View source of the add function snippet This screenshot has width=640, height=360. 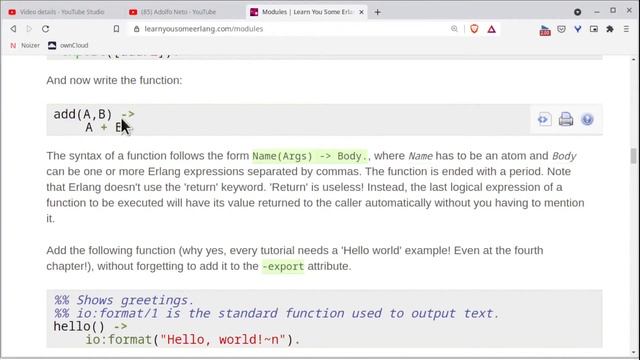click(544, 119)
